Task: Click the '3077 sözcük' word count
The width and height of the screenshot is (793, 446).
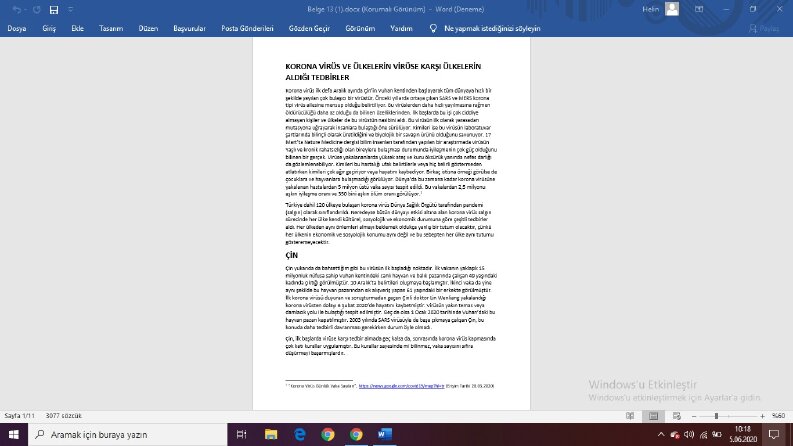Action: point(64,416)
